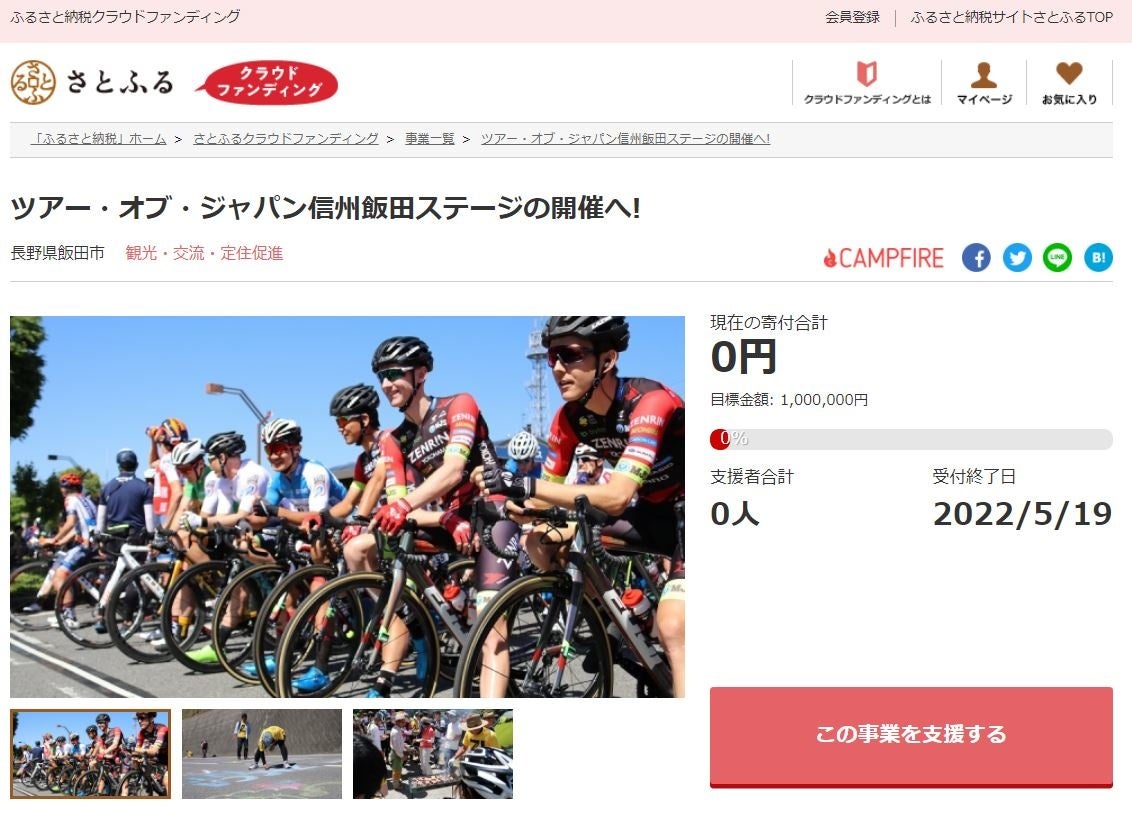
Task: Click この事業を支援する button
Action: 911,736
